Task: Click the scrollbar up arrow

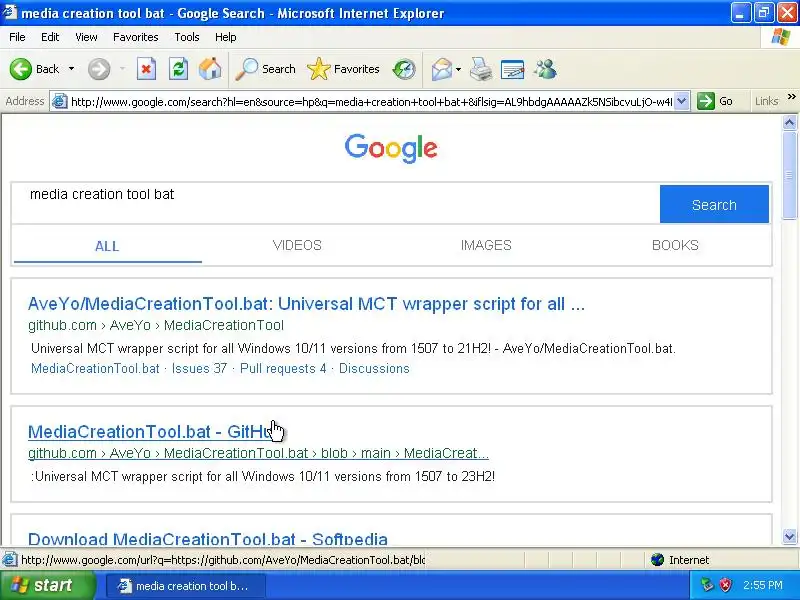Action: (789, 122)
